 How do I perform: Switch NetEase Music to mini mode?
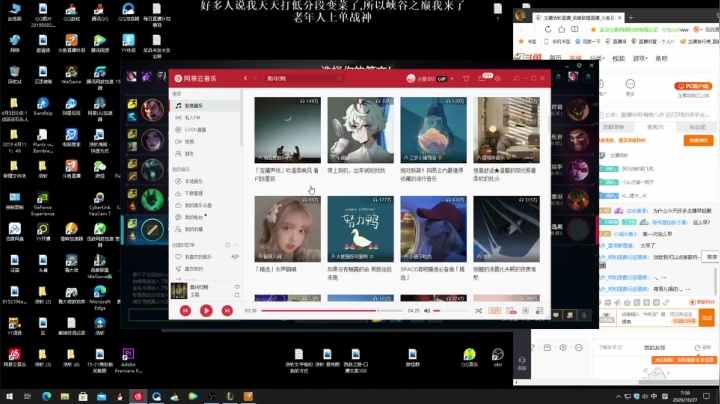click(x=516, y=79)
